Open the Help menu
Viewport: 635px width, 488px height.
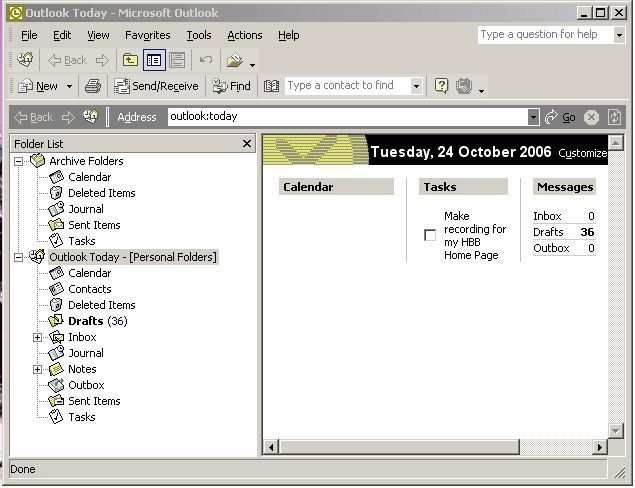coord(289,36)
